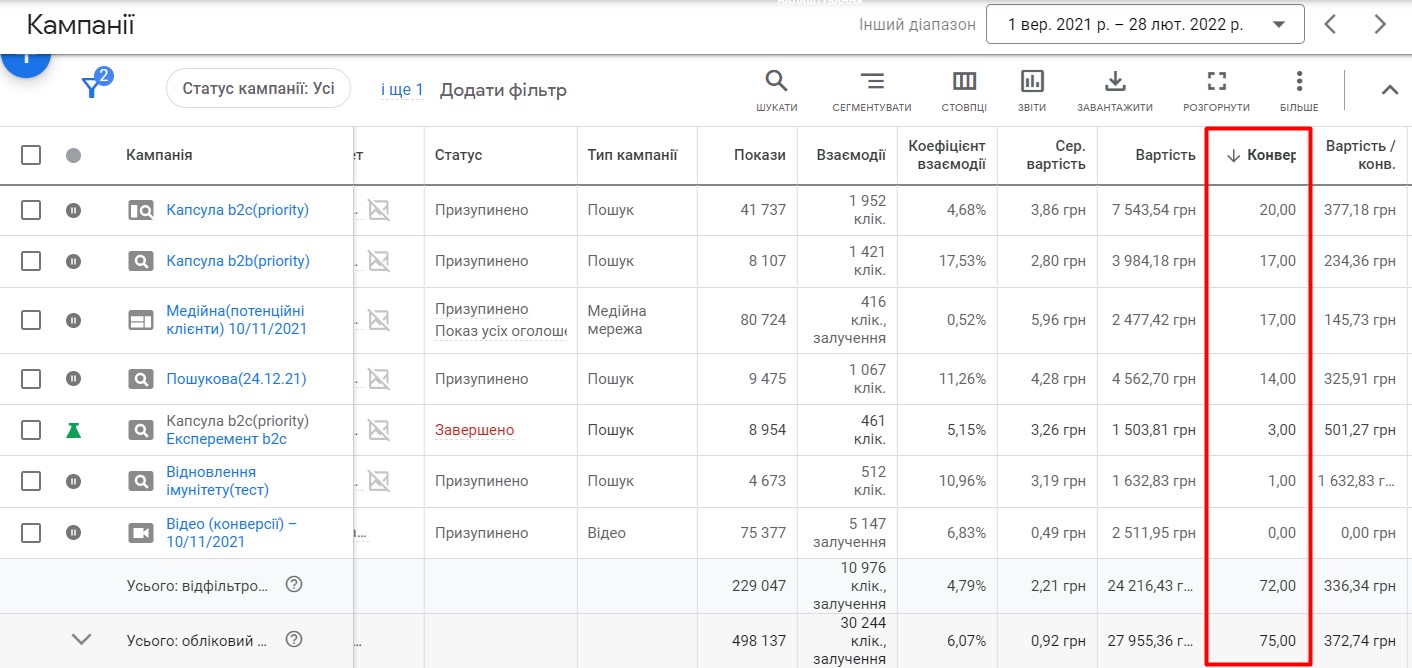Viewport: 1412px width, 668px height.
Task: Go to the next date period arrow
Action: coord(1381,25)
